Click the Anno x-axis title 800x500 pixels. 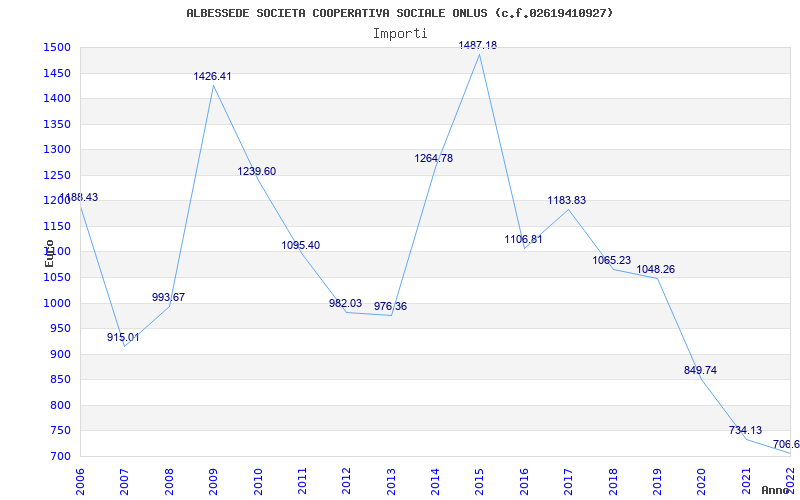(776, 490)
